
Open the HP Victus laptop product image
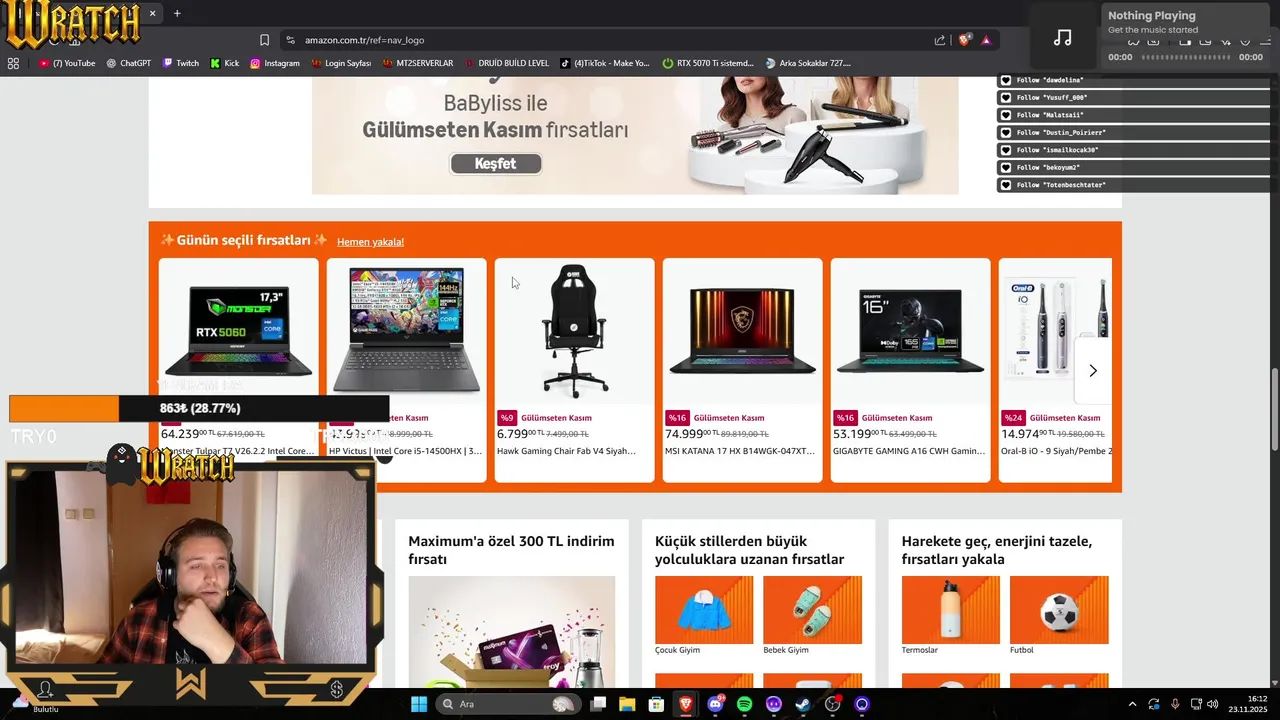click(x=406, y=330)
